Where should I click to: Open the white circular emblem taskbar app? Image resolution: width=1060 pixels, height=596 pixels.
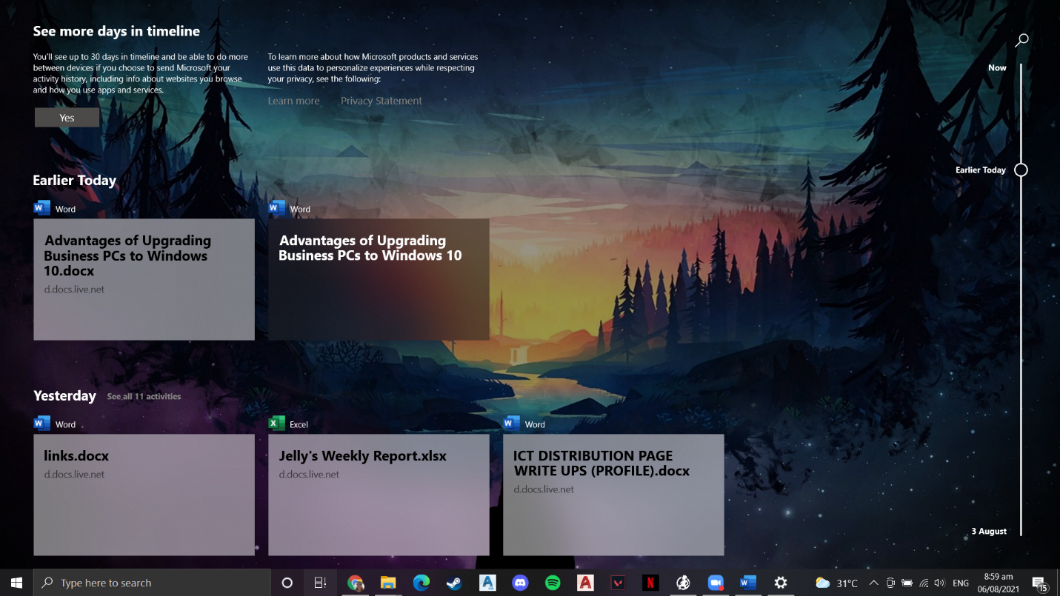[x=683, y=582]
